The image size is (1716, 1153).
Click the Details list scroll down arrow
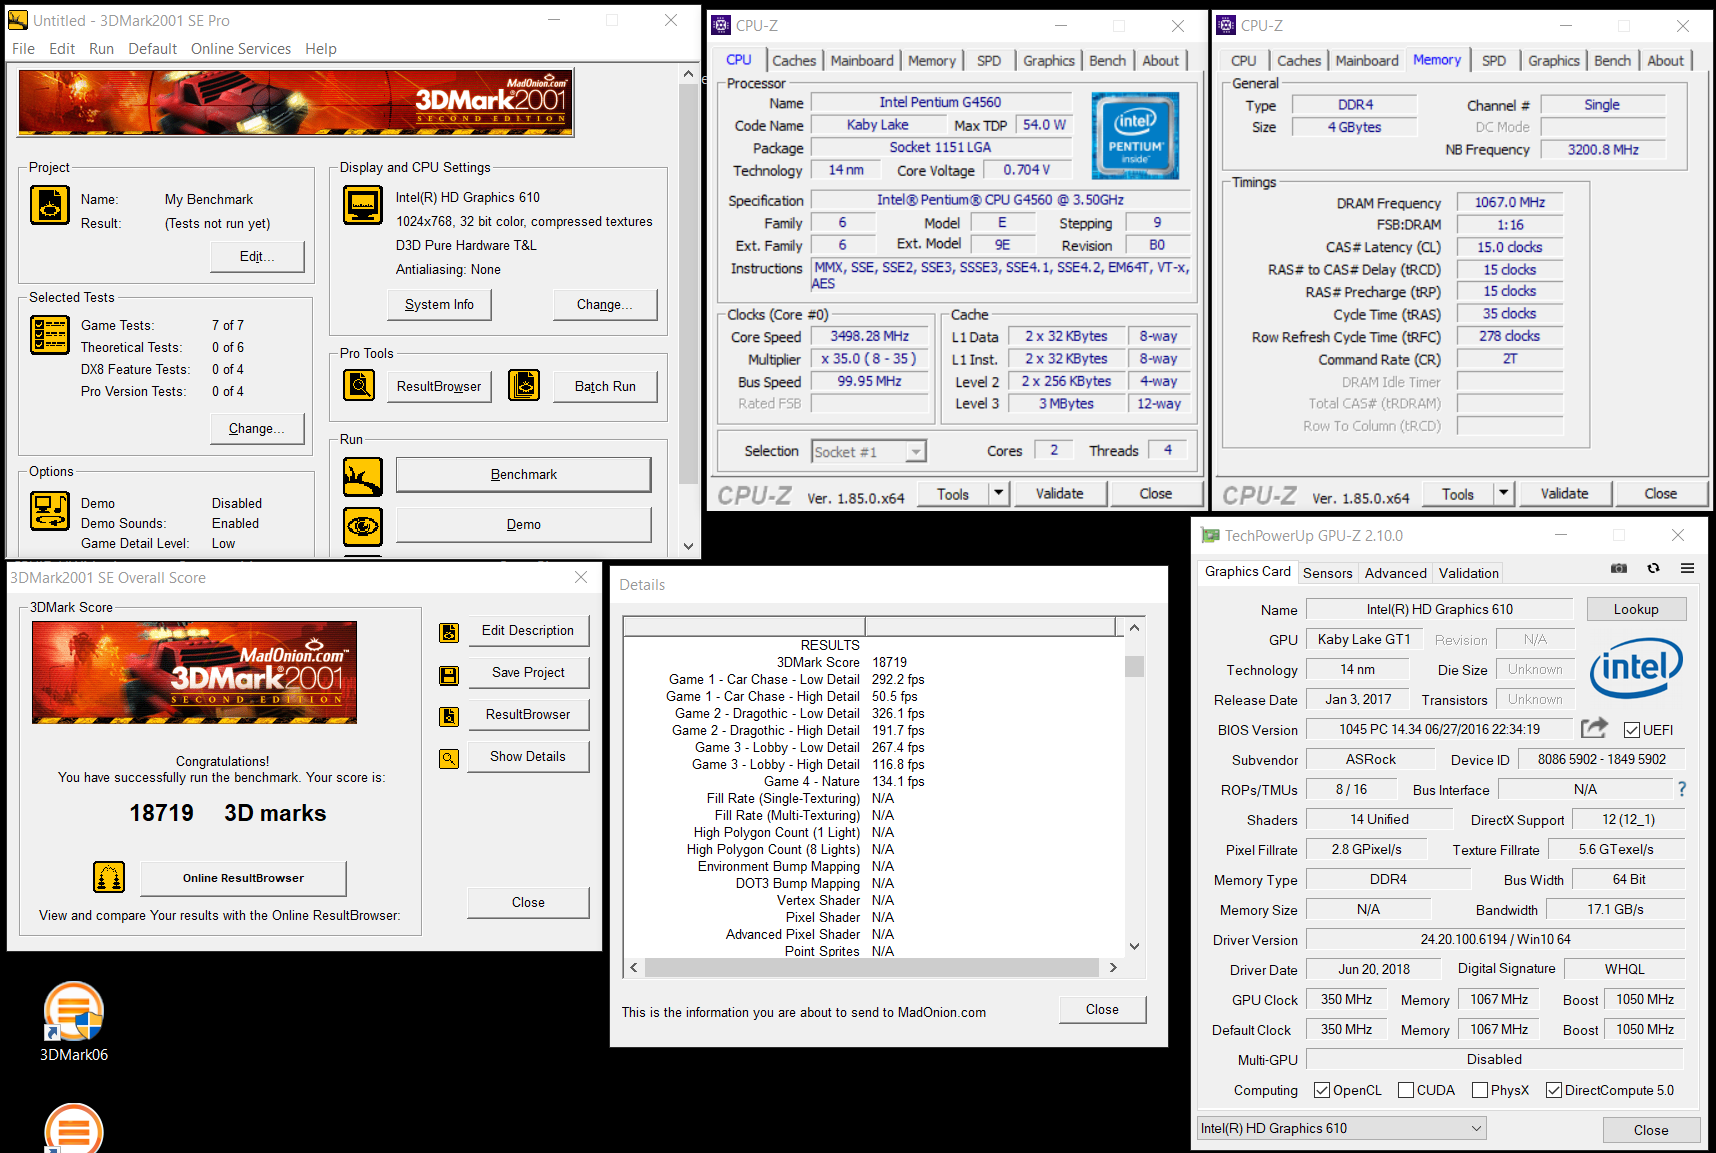click(x=1134, y=946)
